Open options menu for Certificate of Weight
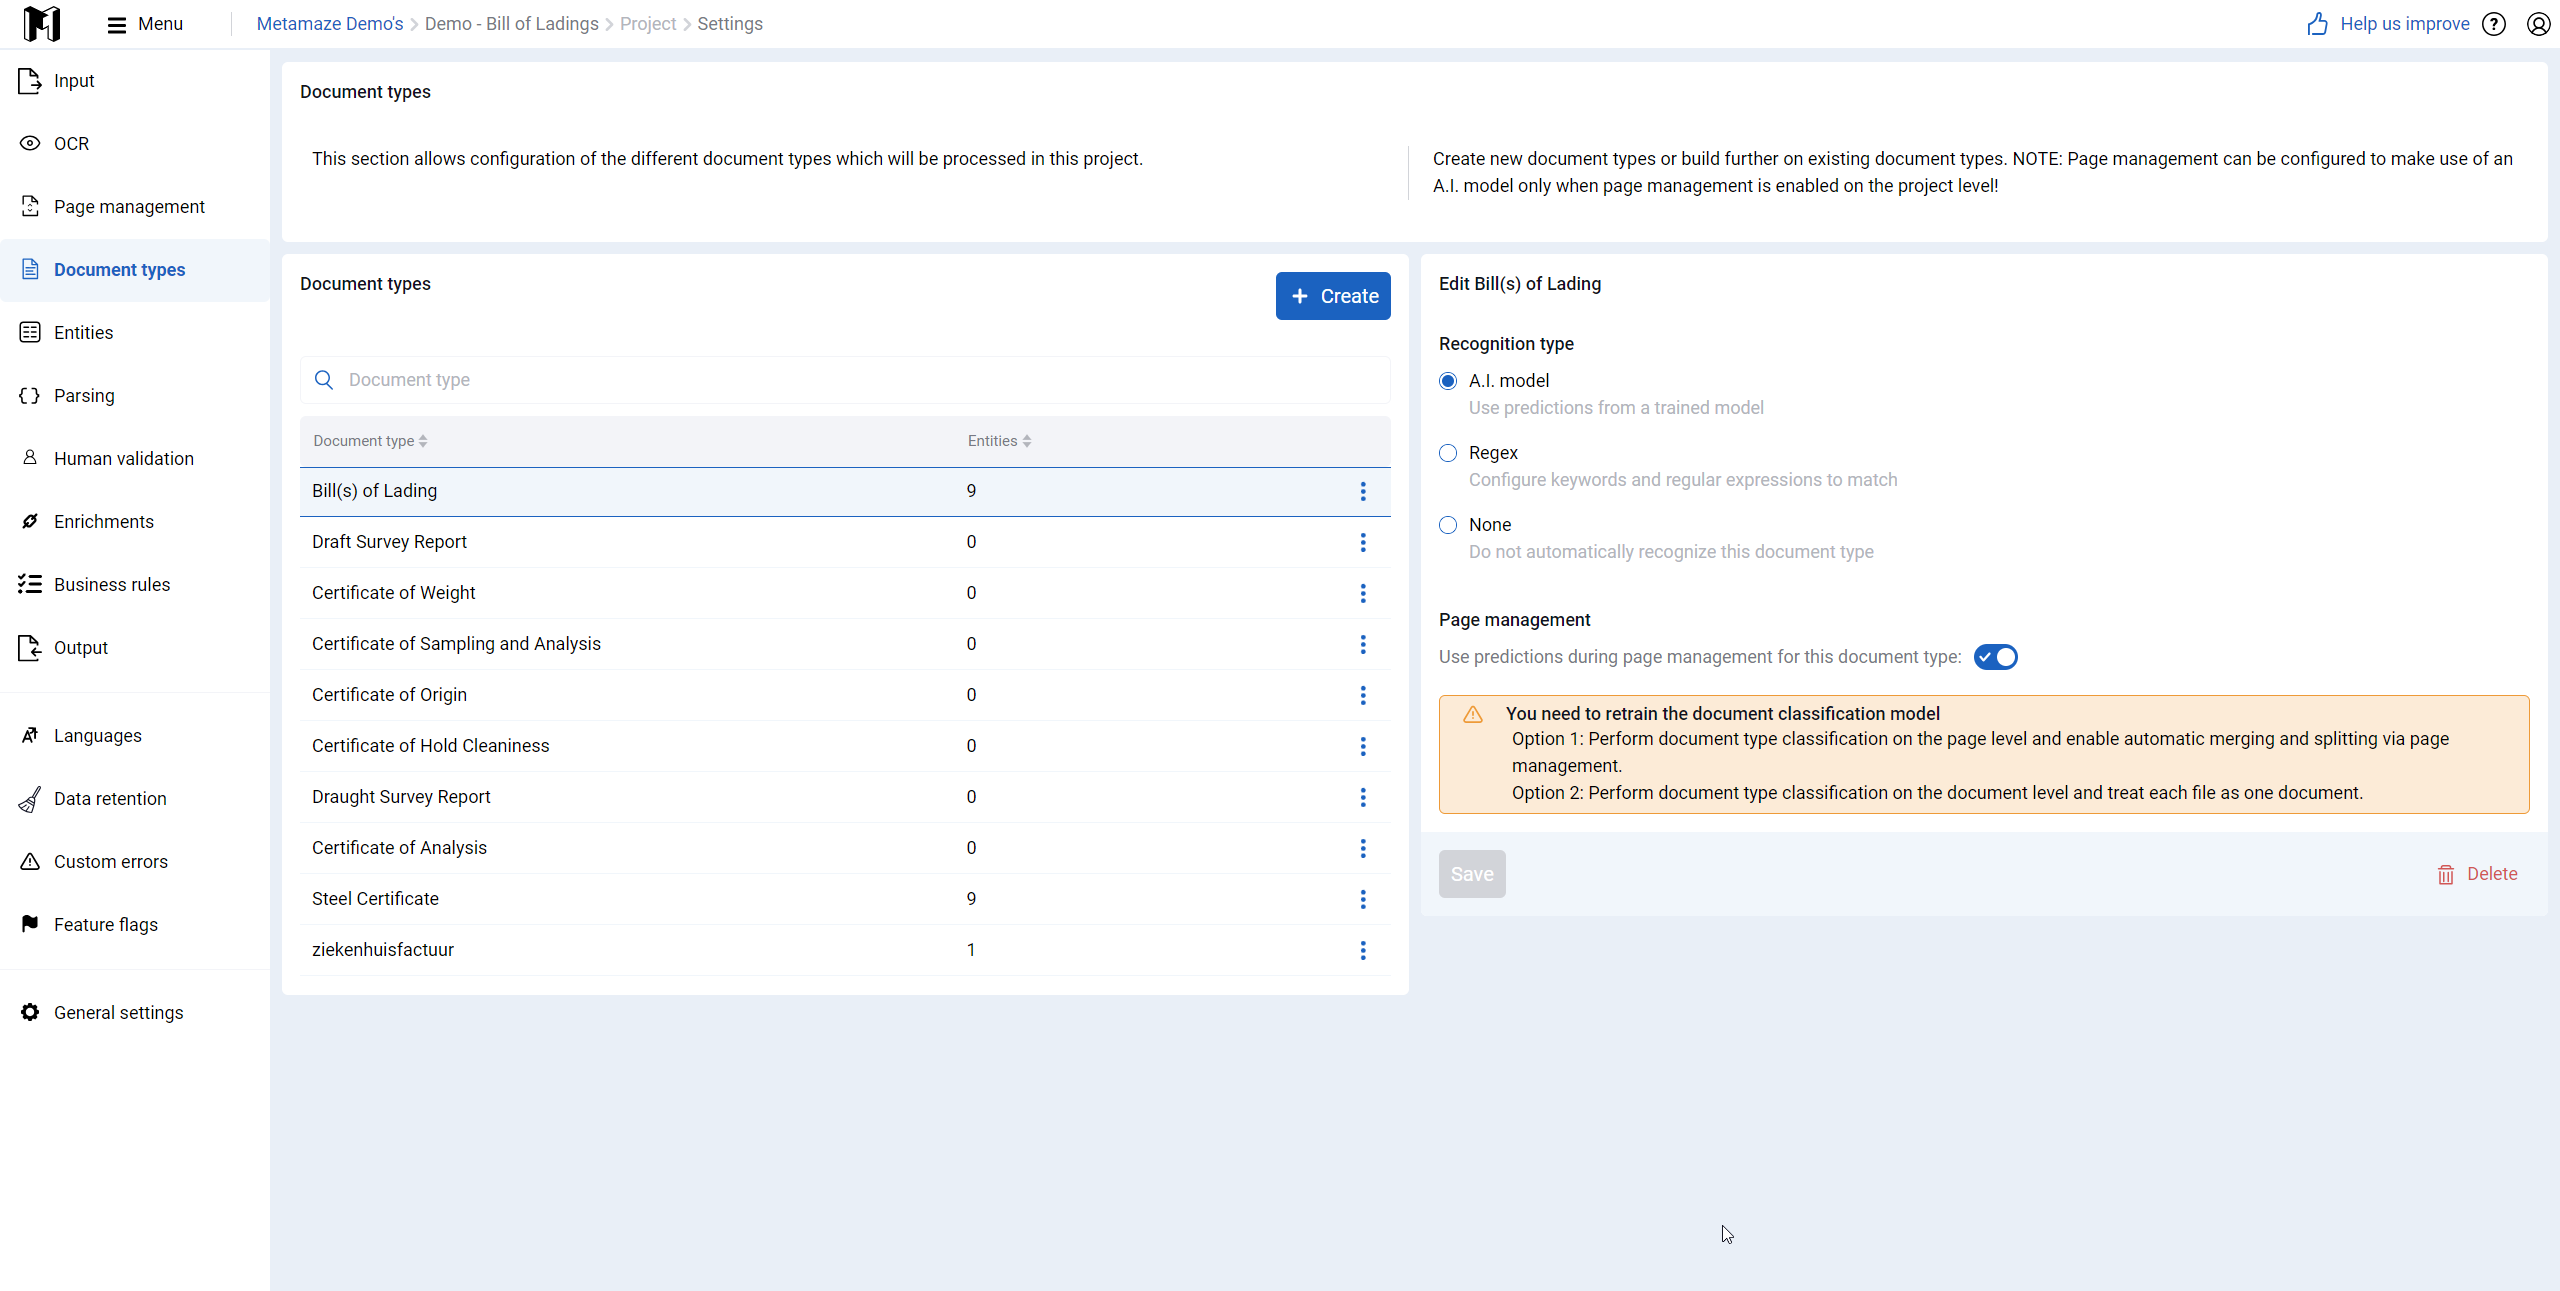Image resolution: width=2560 pixels, height=1291 pixels. tap(1363, 593)
